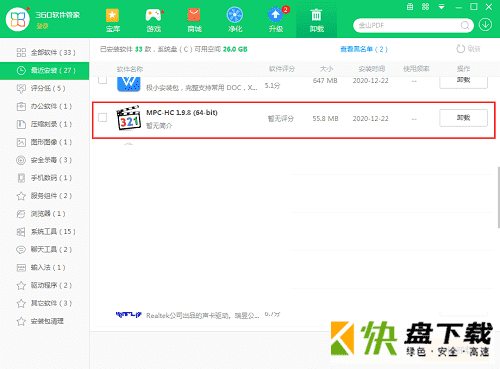
Task: Click 卸载 button in the 647 MB row
Action: click(463, 82)
